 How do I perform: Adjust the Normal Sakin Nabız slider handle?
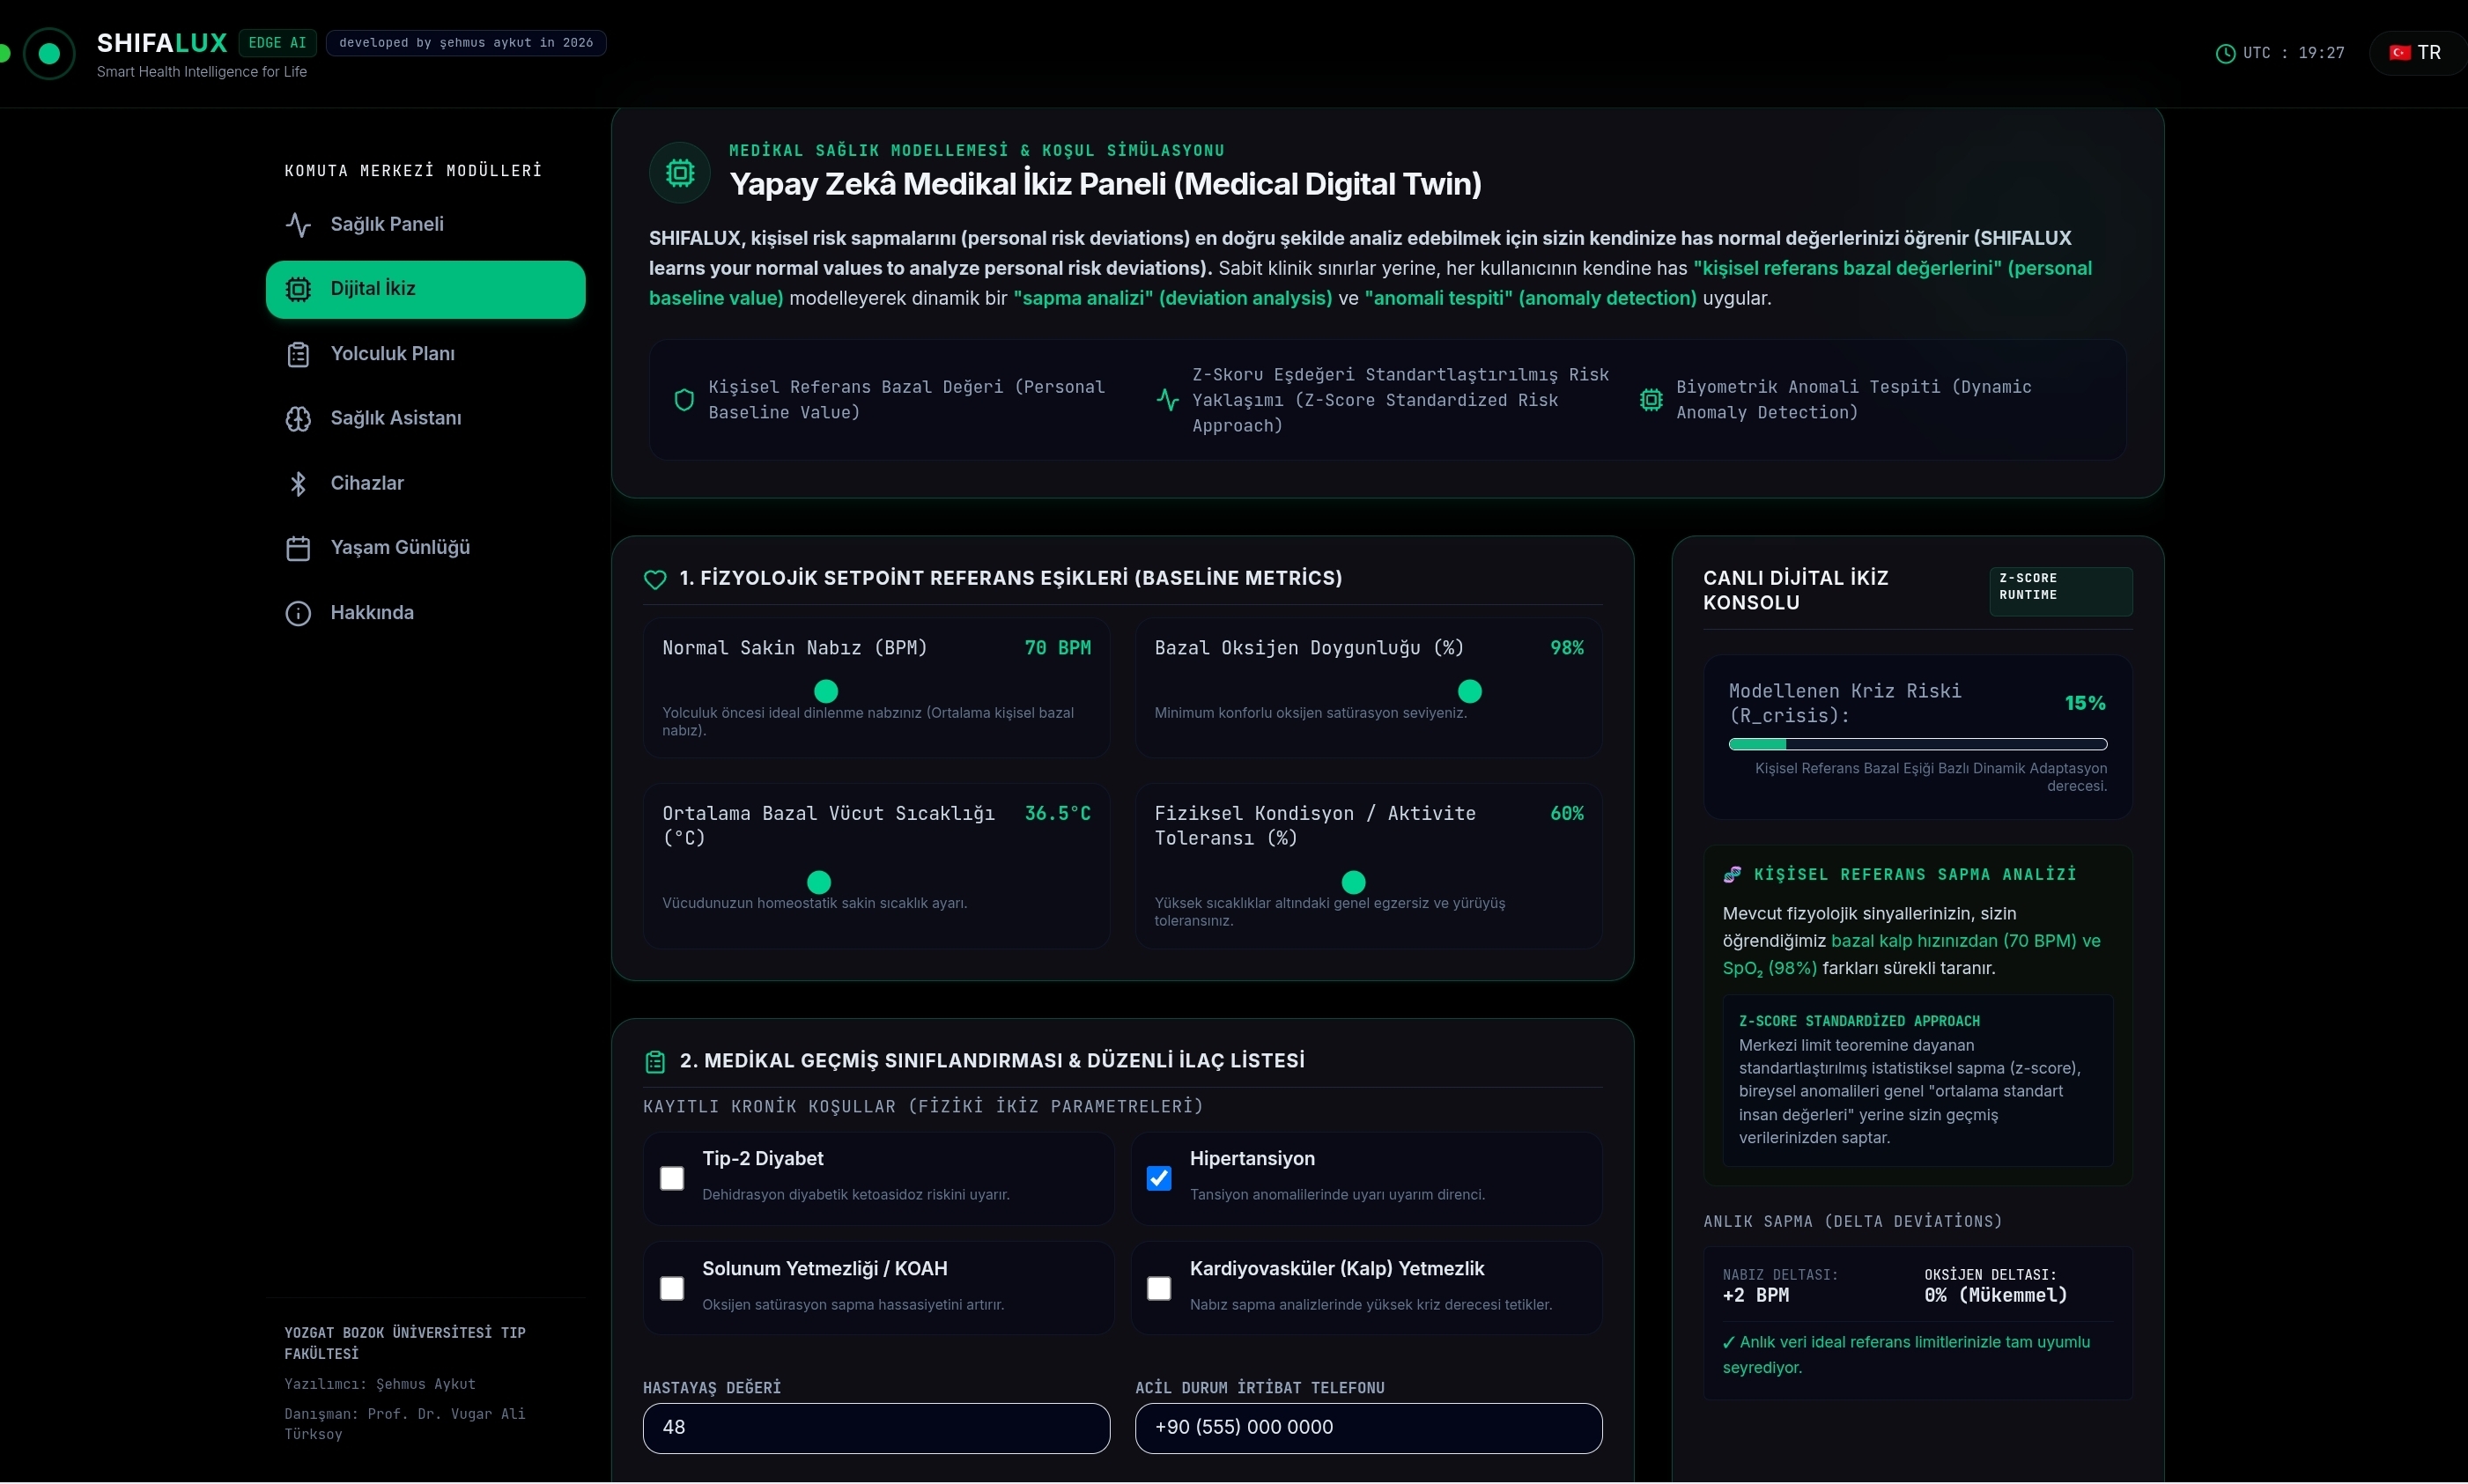point(826,691)
